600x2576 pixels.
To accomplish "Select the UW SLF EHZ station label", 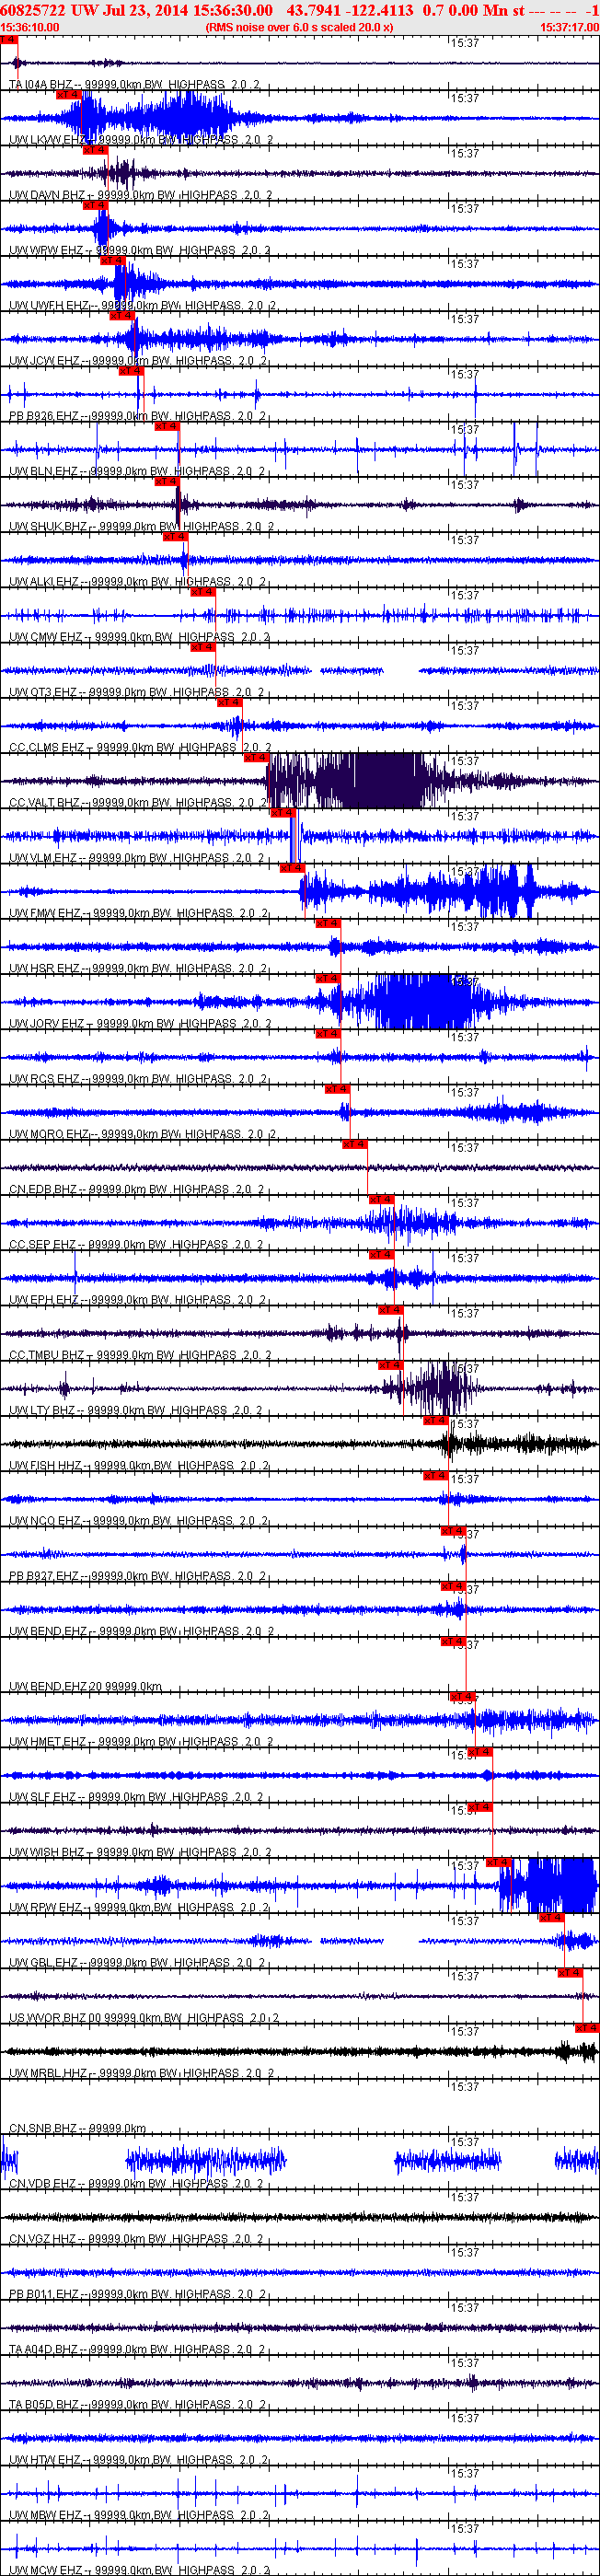I will coord(136,1796).
